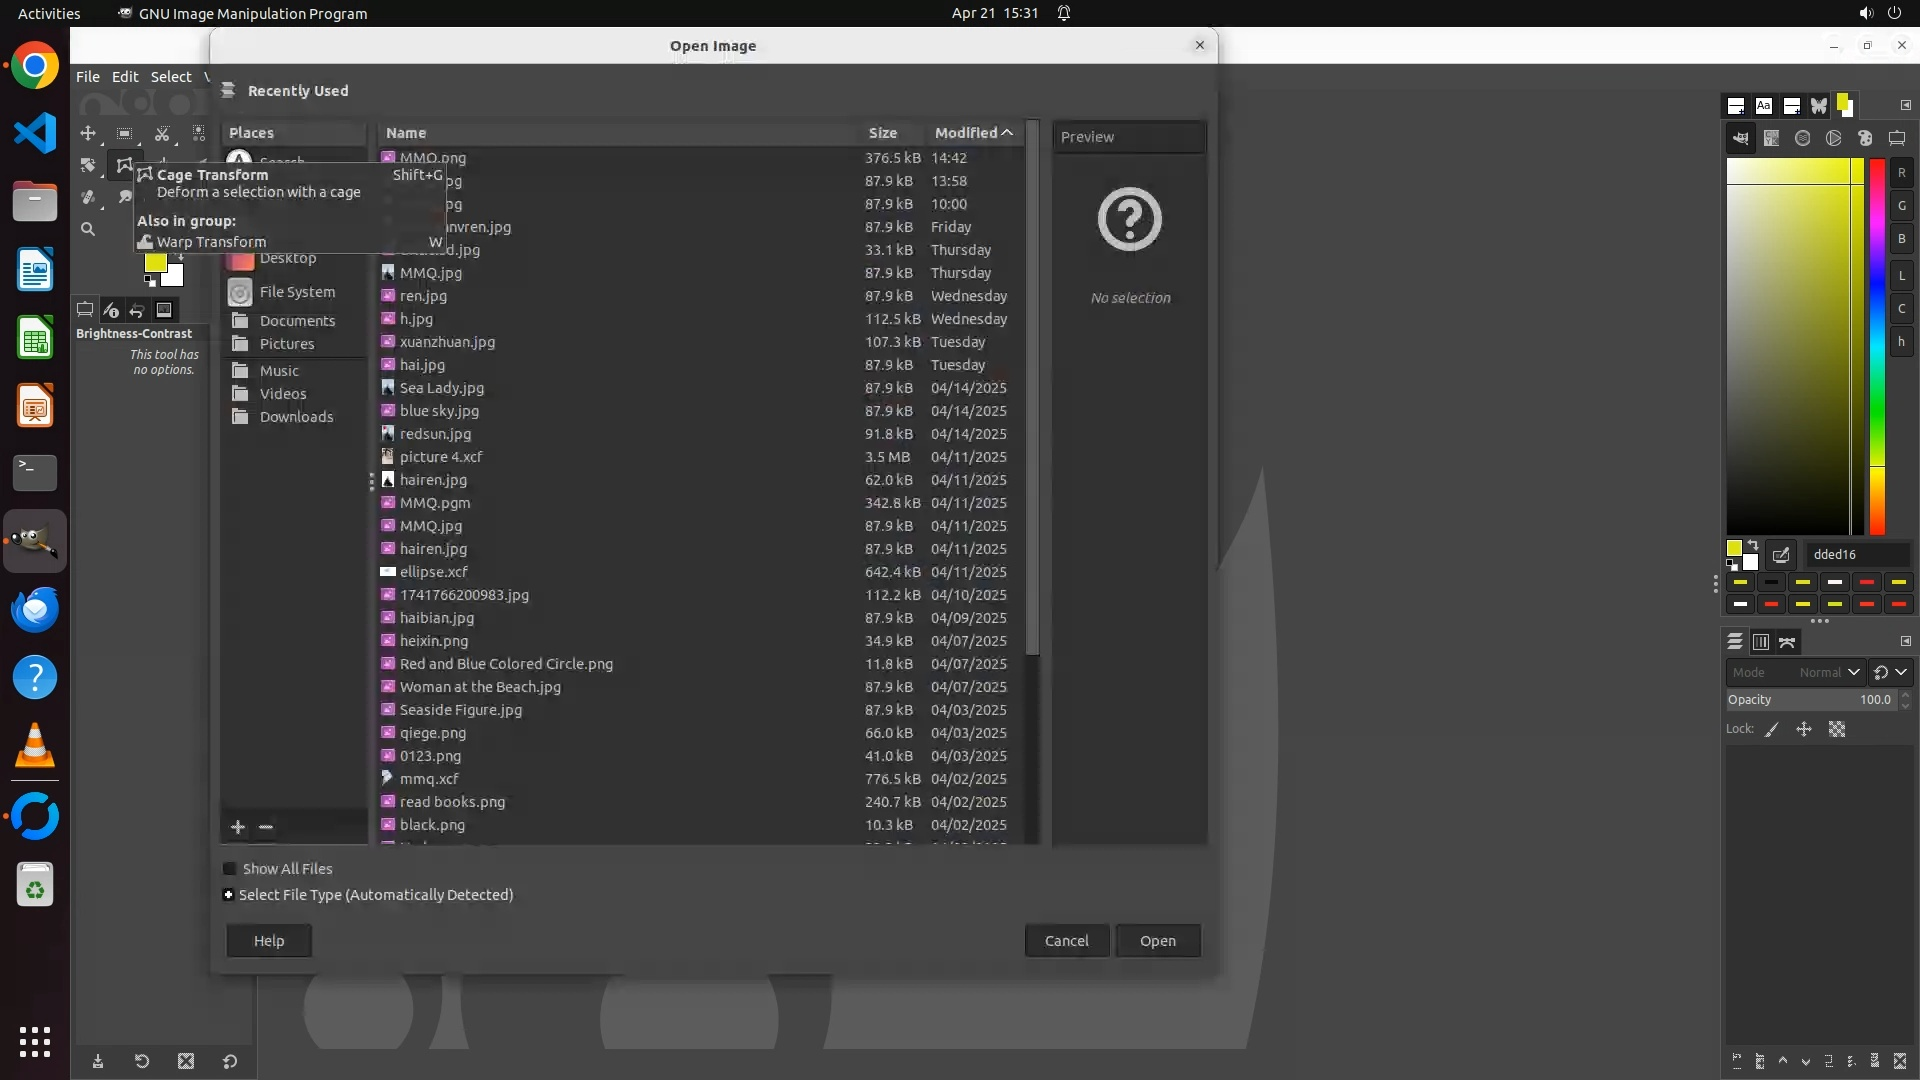
Task: Click the lock alpha channel icon
Action: [x=1837, y=729]
